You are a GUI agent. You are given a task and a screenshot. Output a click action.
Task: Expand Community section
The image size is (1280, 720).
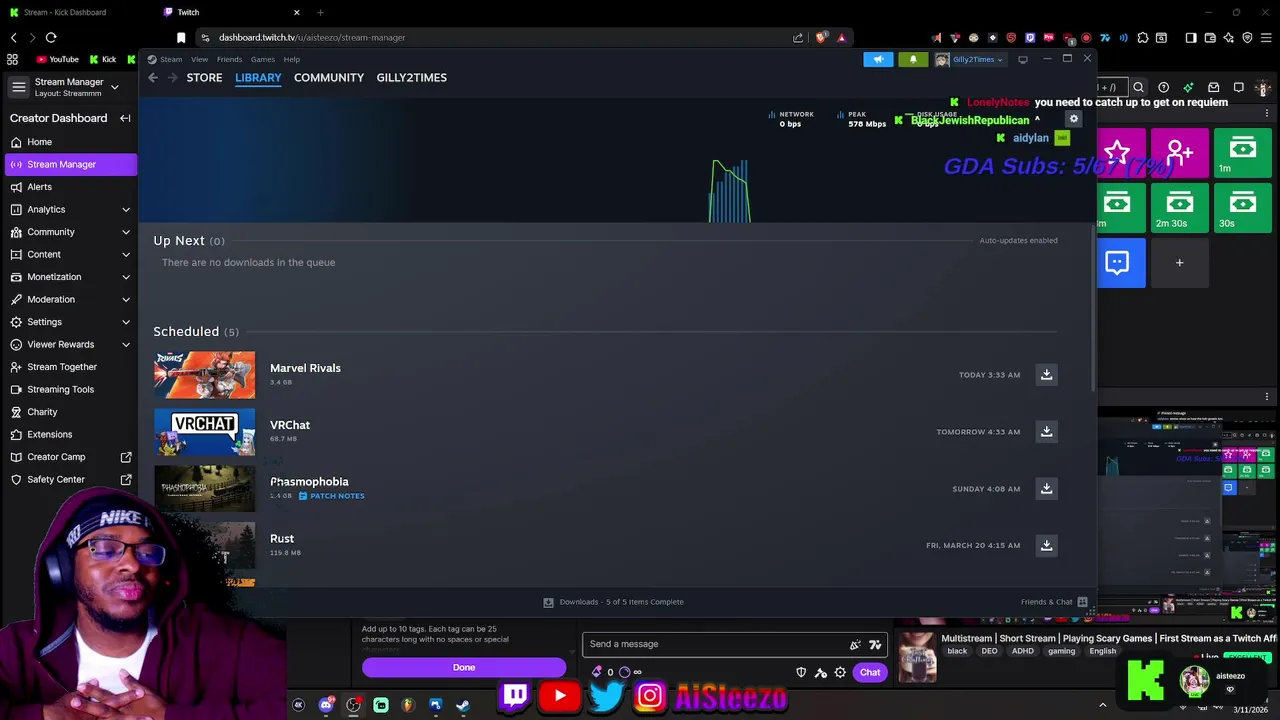(x=69, y=232)
